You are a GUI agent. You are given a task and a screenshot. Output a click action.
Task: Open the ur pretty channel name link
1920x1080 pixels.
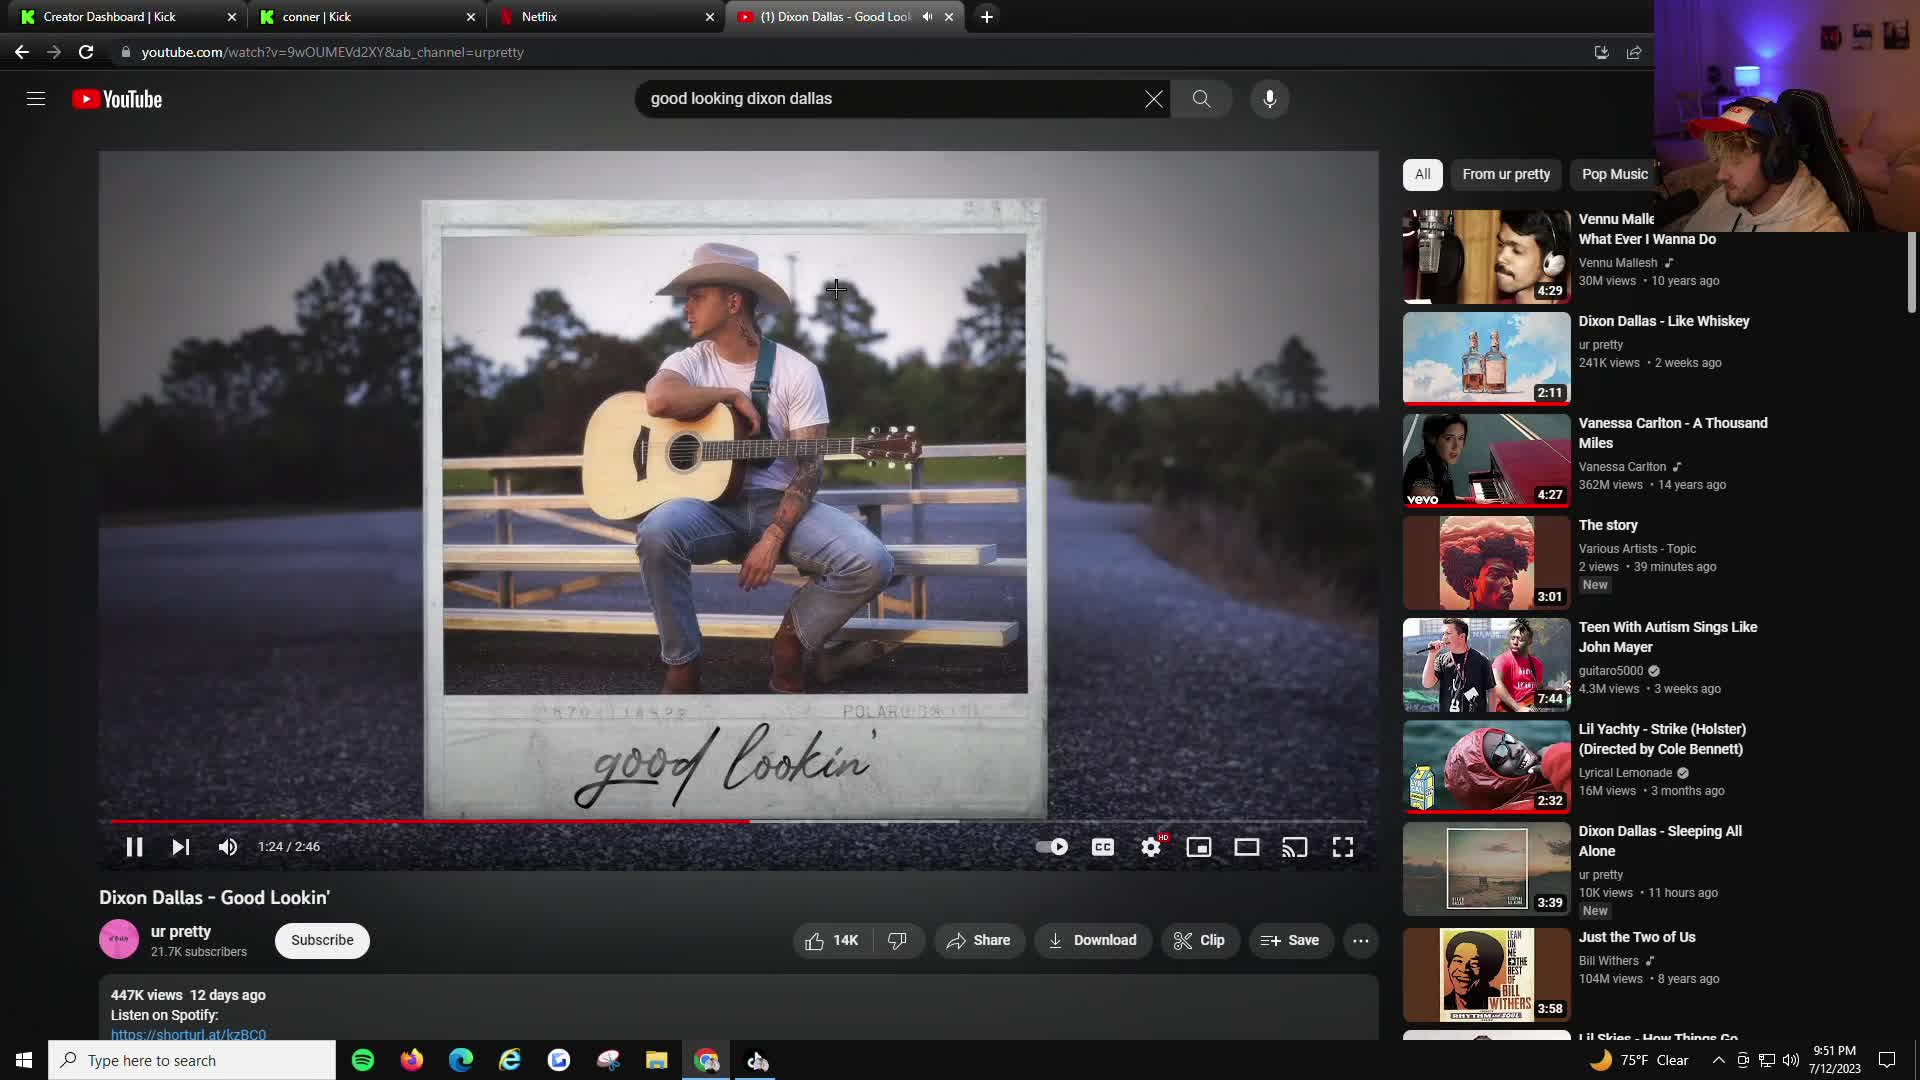pyautogui.click(x=181, y=932)
